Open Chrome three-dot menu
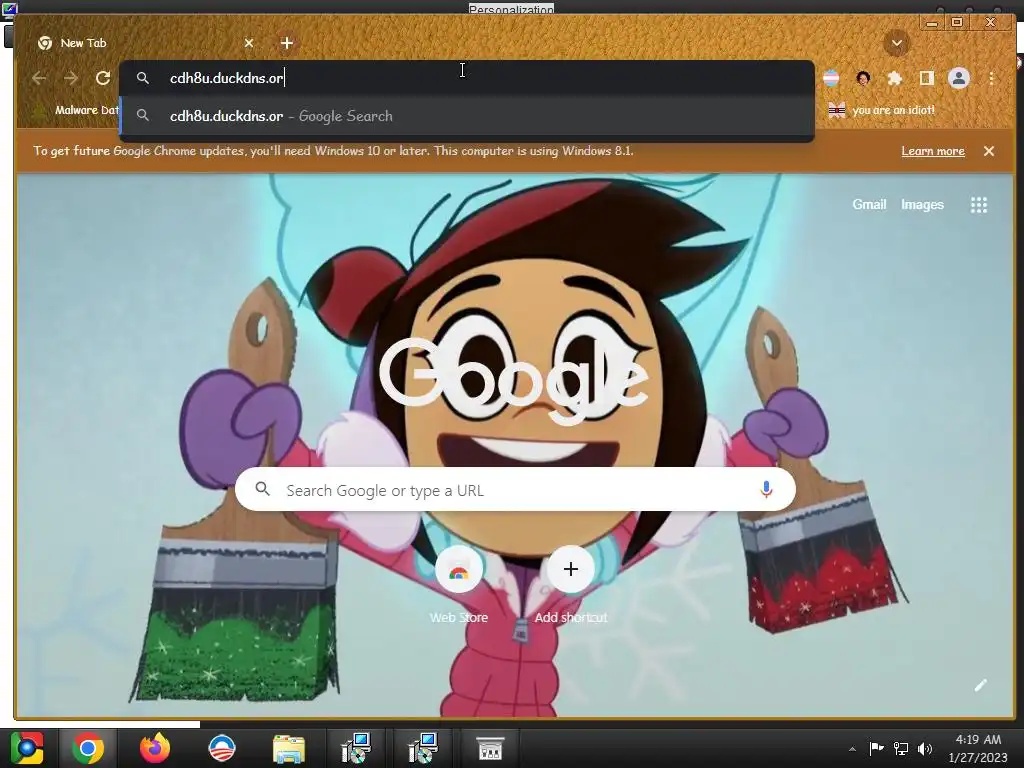This screenshot has height=768, width=1024. [991, 78]
